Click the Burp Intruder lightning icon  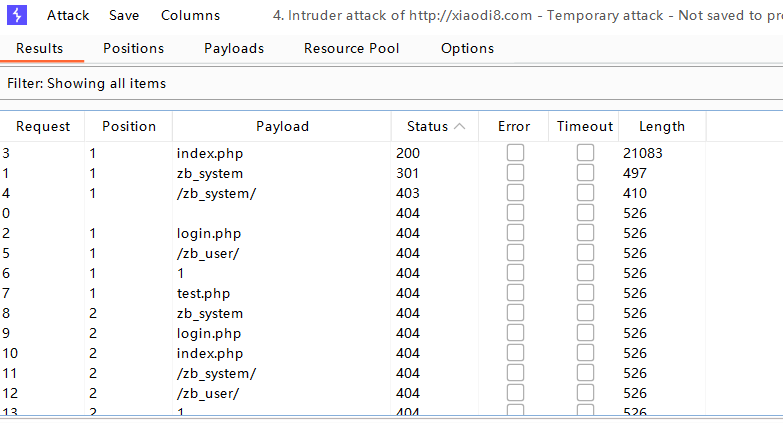point(17,15)
